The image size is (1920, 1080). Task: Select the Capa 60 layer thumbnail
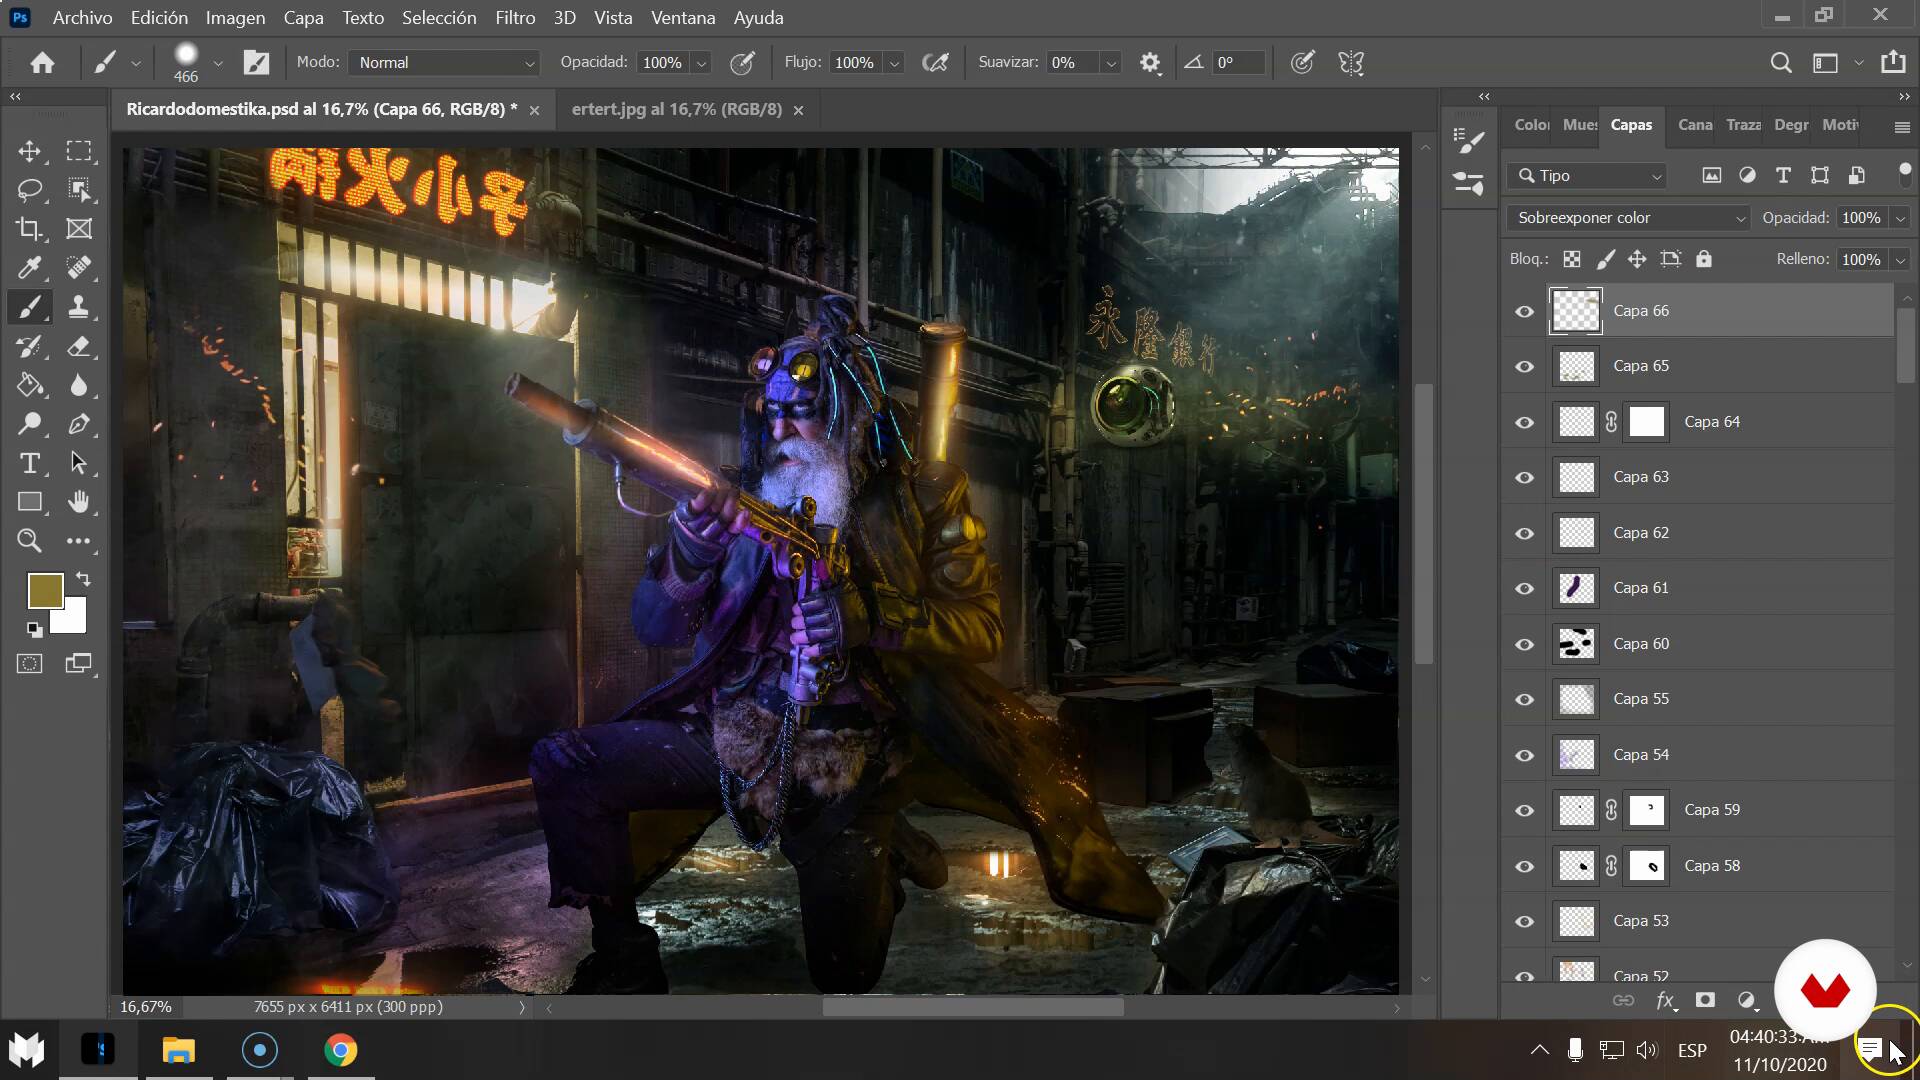tap(1576, 644)
